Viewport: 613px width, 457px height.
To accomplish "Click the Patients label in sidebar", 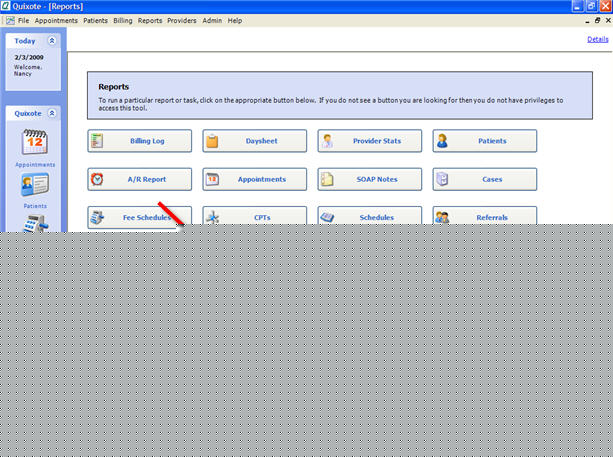I will [35, 206].
